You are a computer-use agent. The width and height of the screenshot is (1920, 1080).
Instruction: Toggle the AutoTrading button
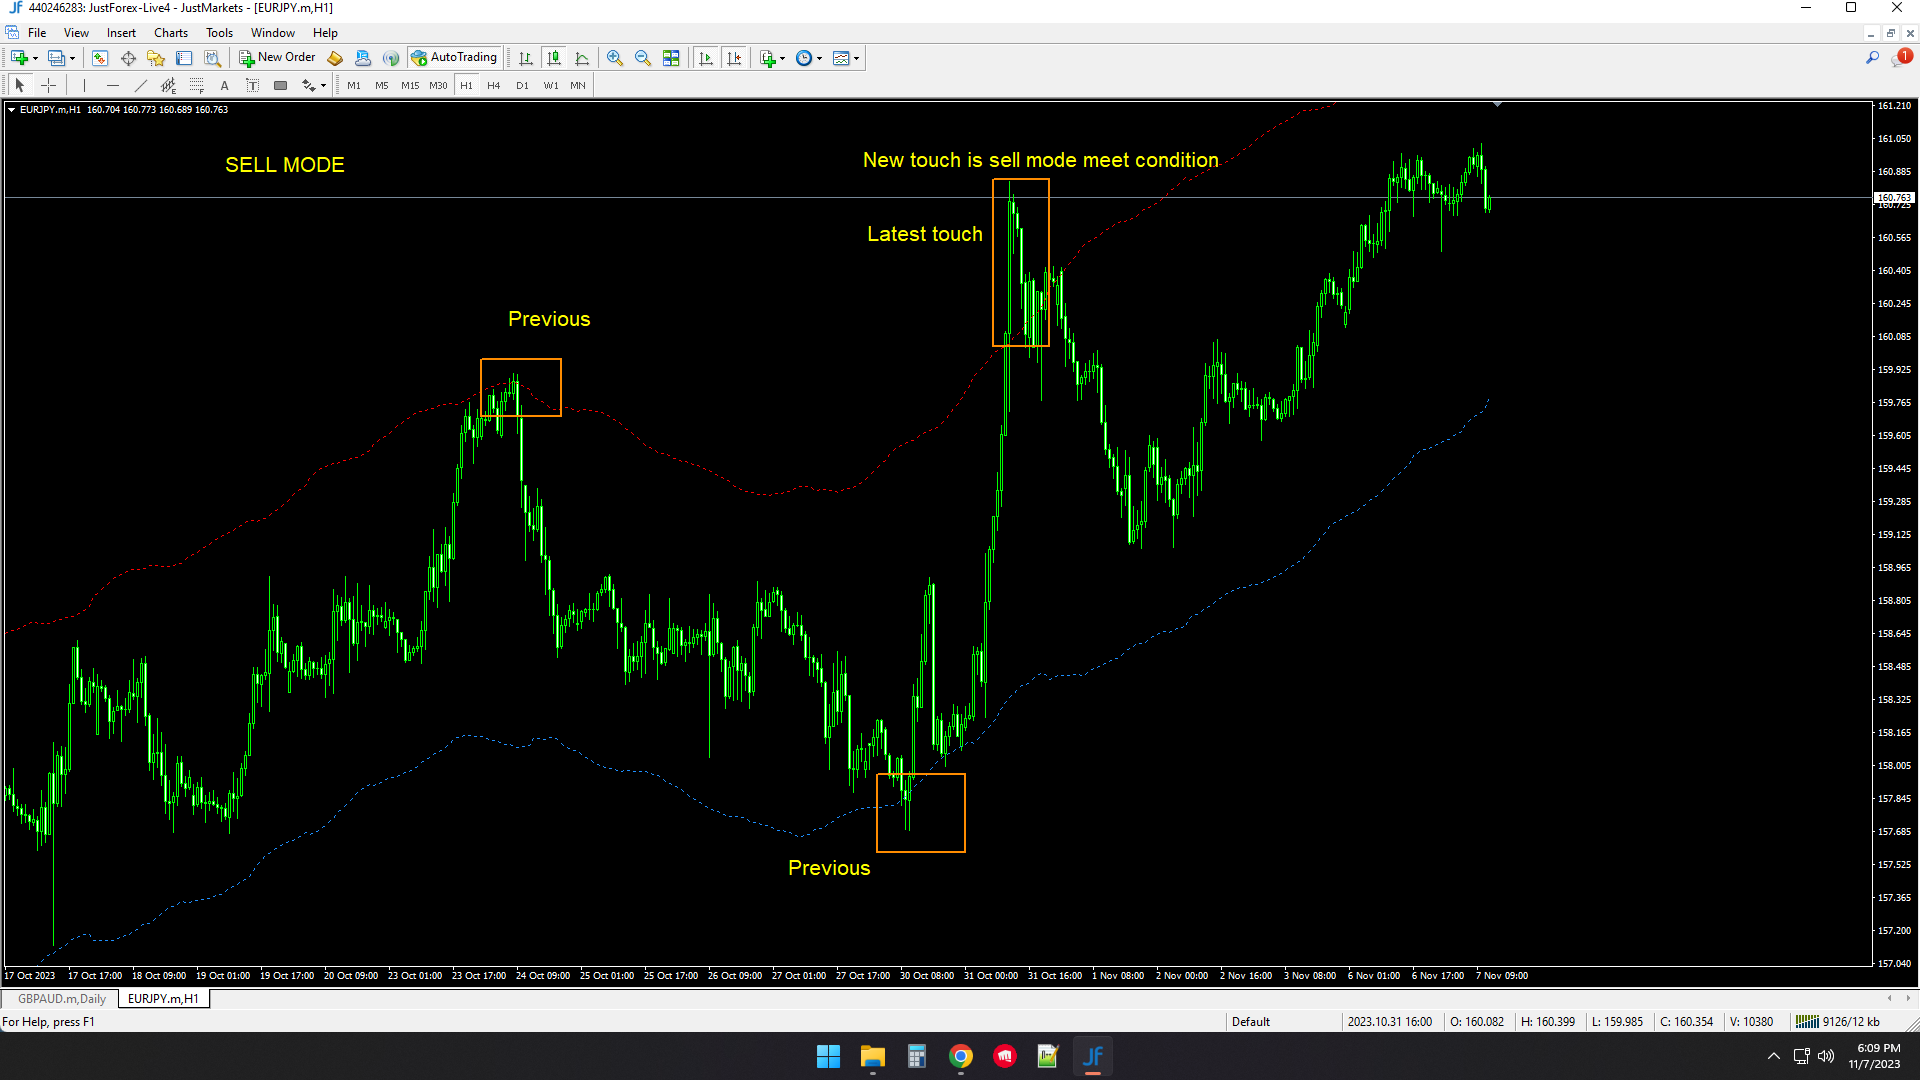click(x=454, y=58)
